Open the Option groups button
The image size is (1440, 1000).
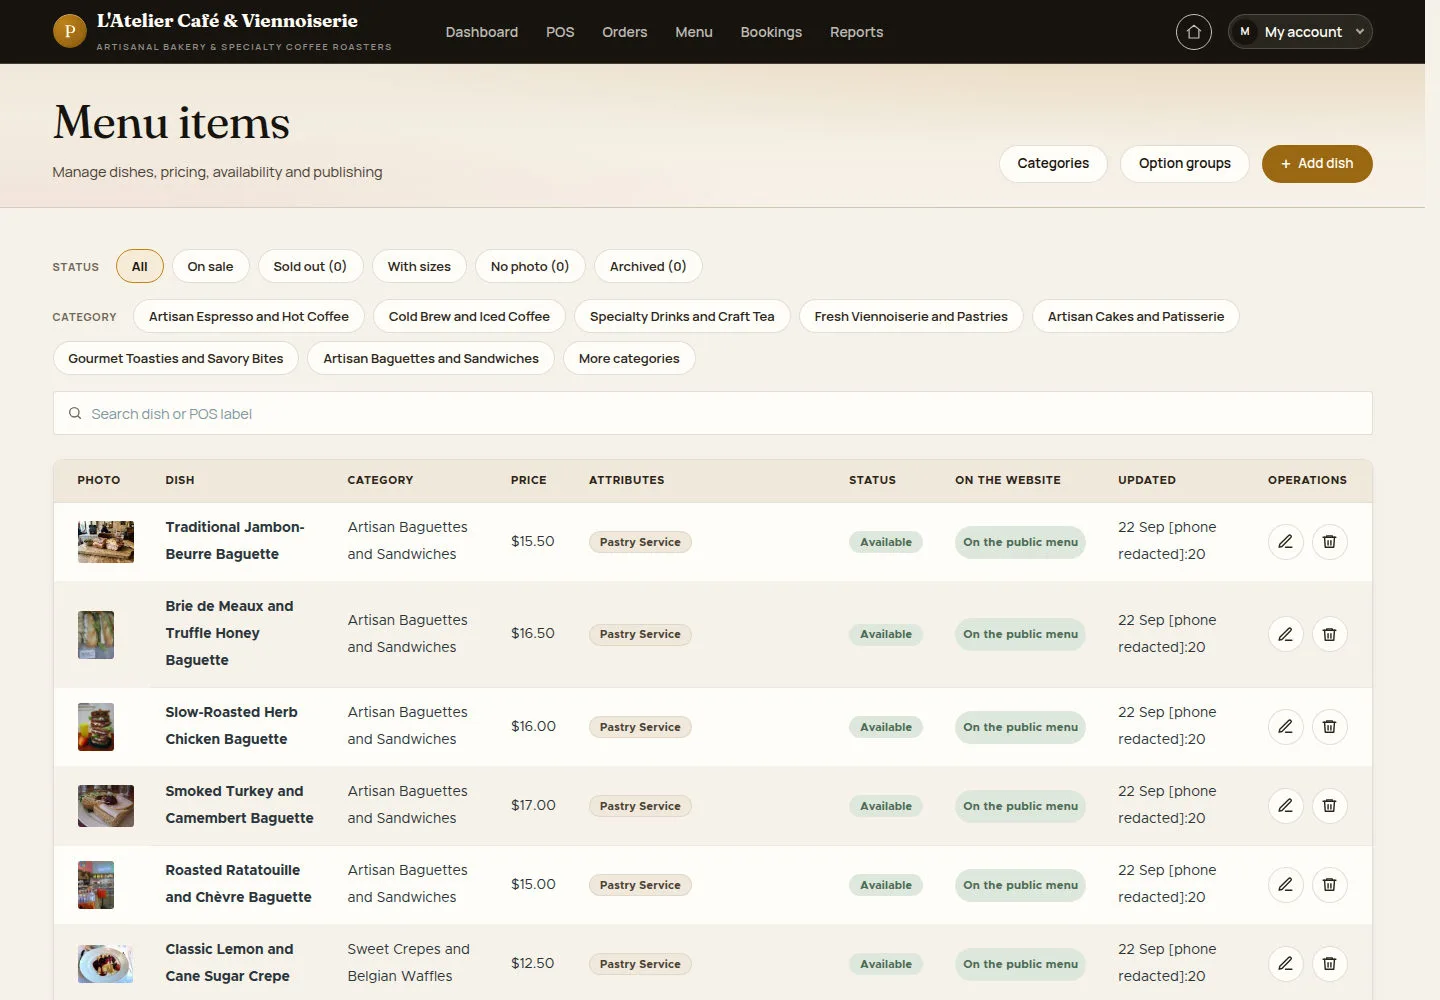(x=1185, y=164)
